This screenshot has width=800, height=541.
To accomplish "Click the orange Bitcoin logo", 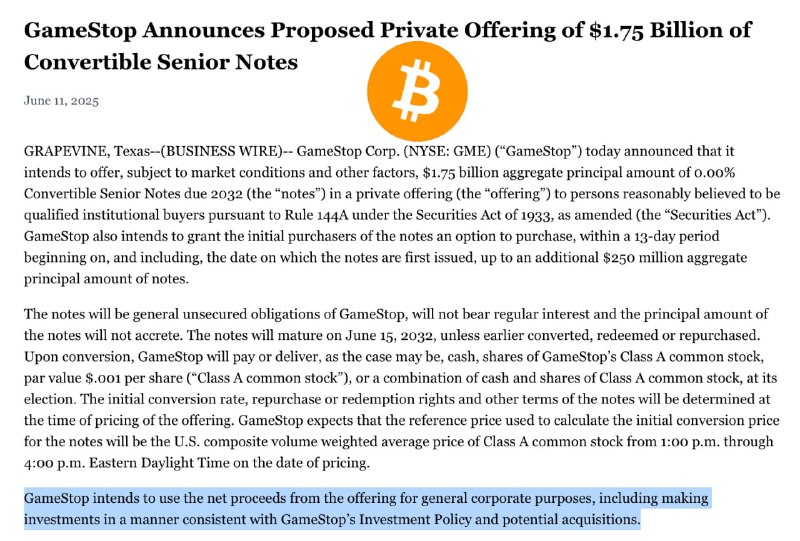I will coord(417,91).
